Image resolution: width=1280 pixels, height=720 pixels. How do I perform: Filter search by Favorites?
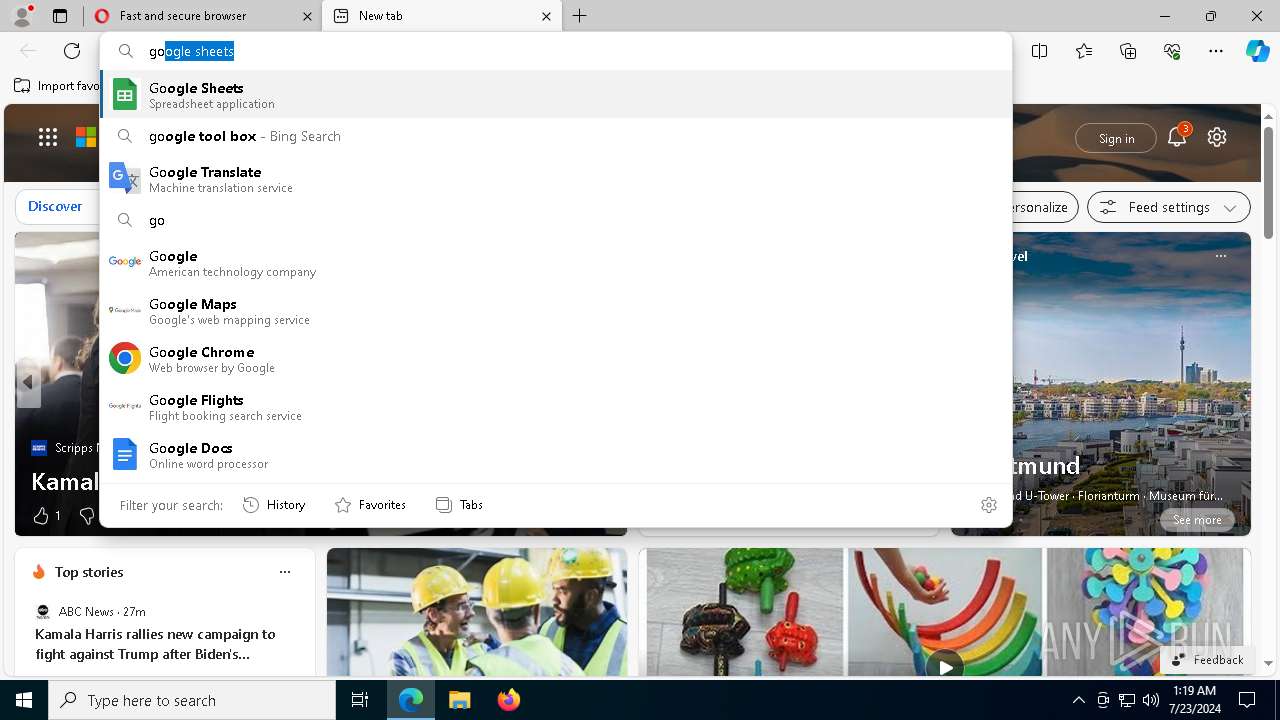coord(370,505)
